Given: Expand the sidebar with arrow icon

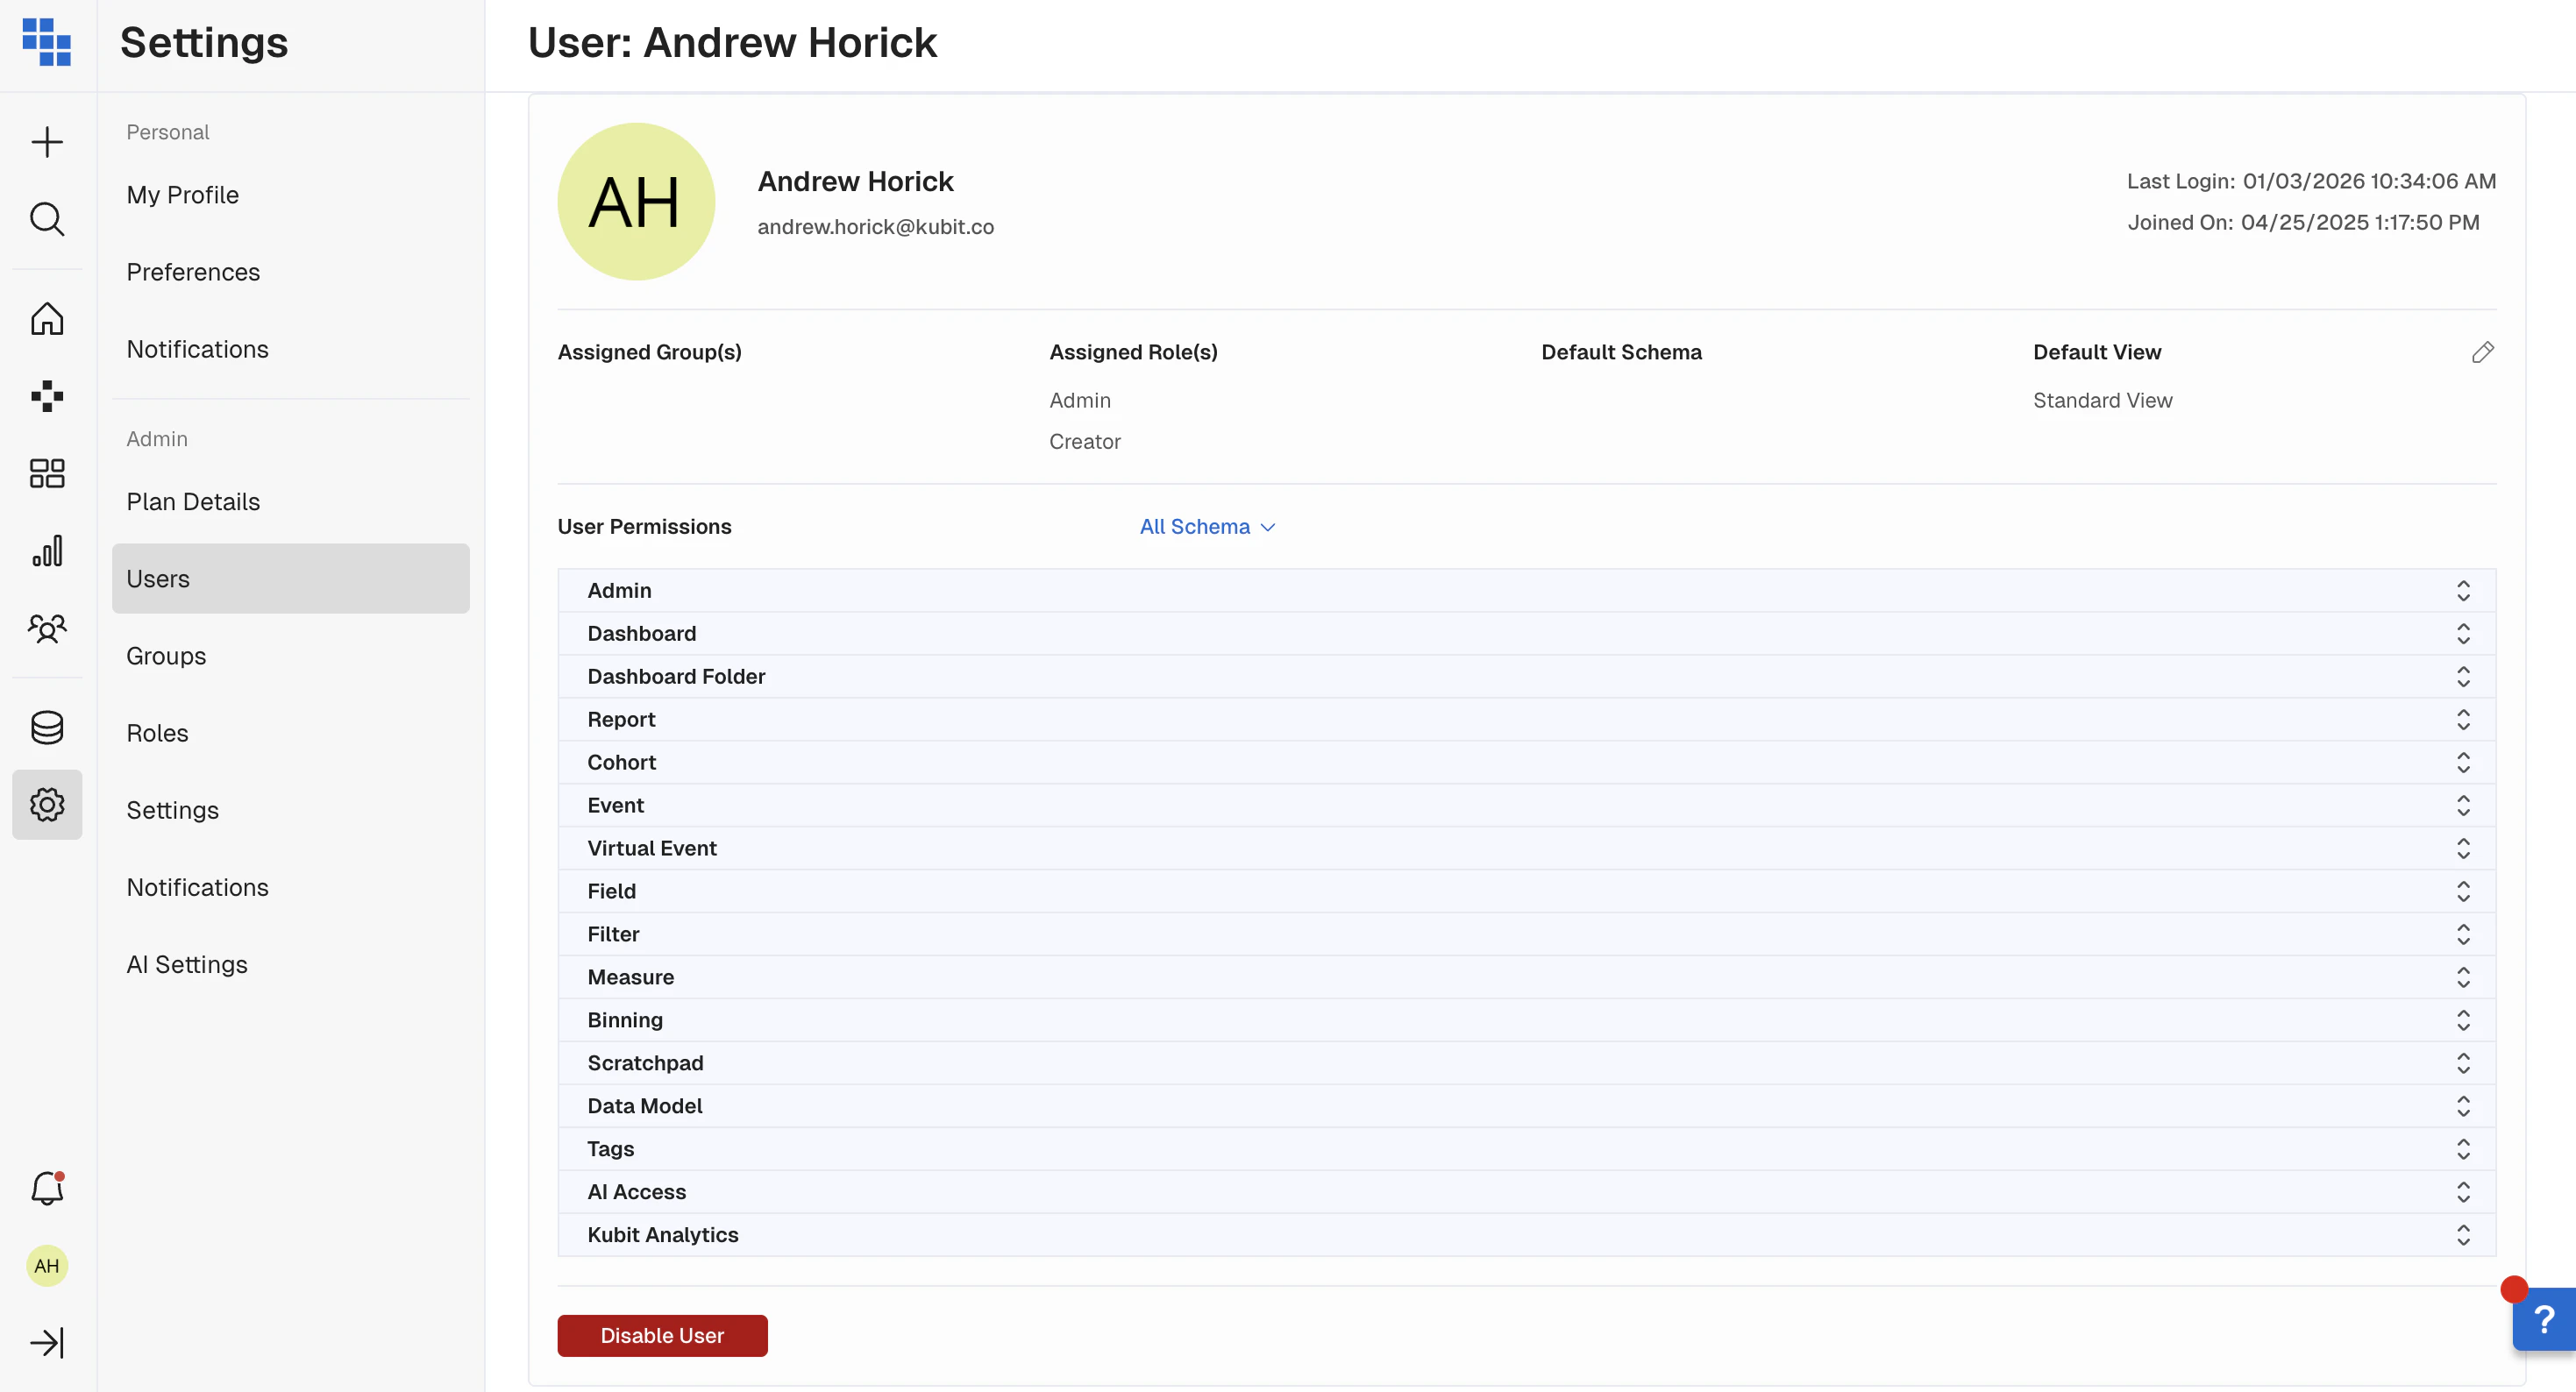Looking at the screenshot, I should click(47, 1342).
